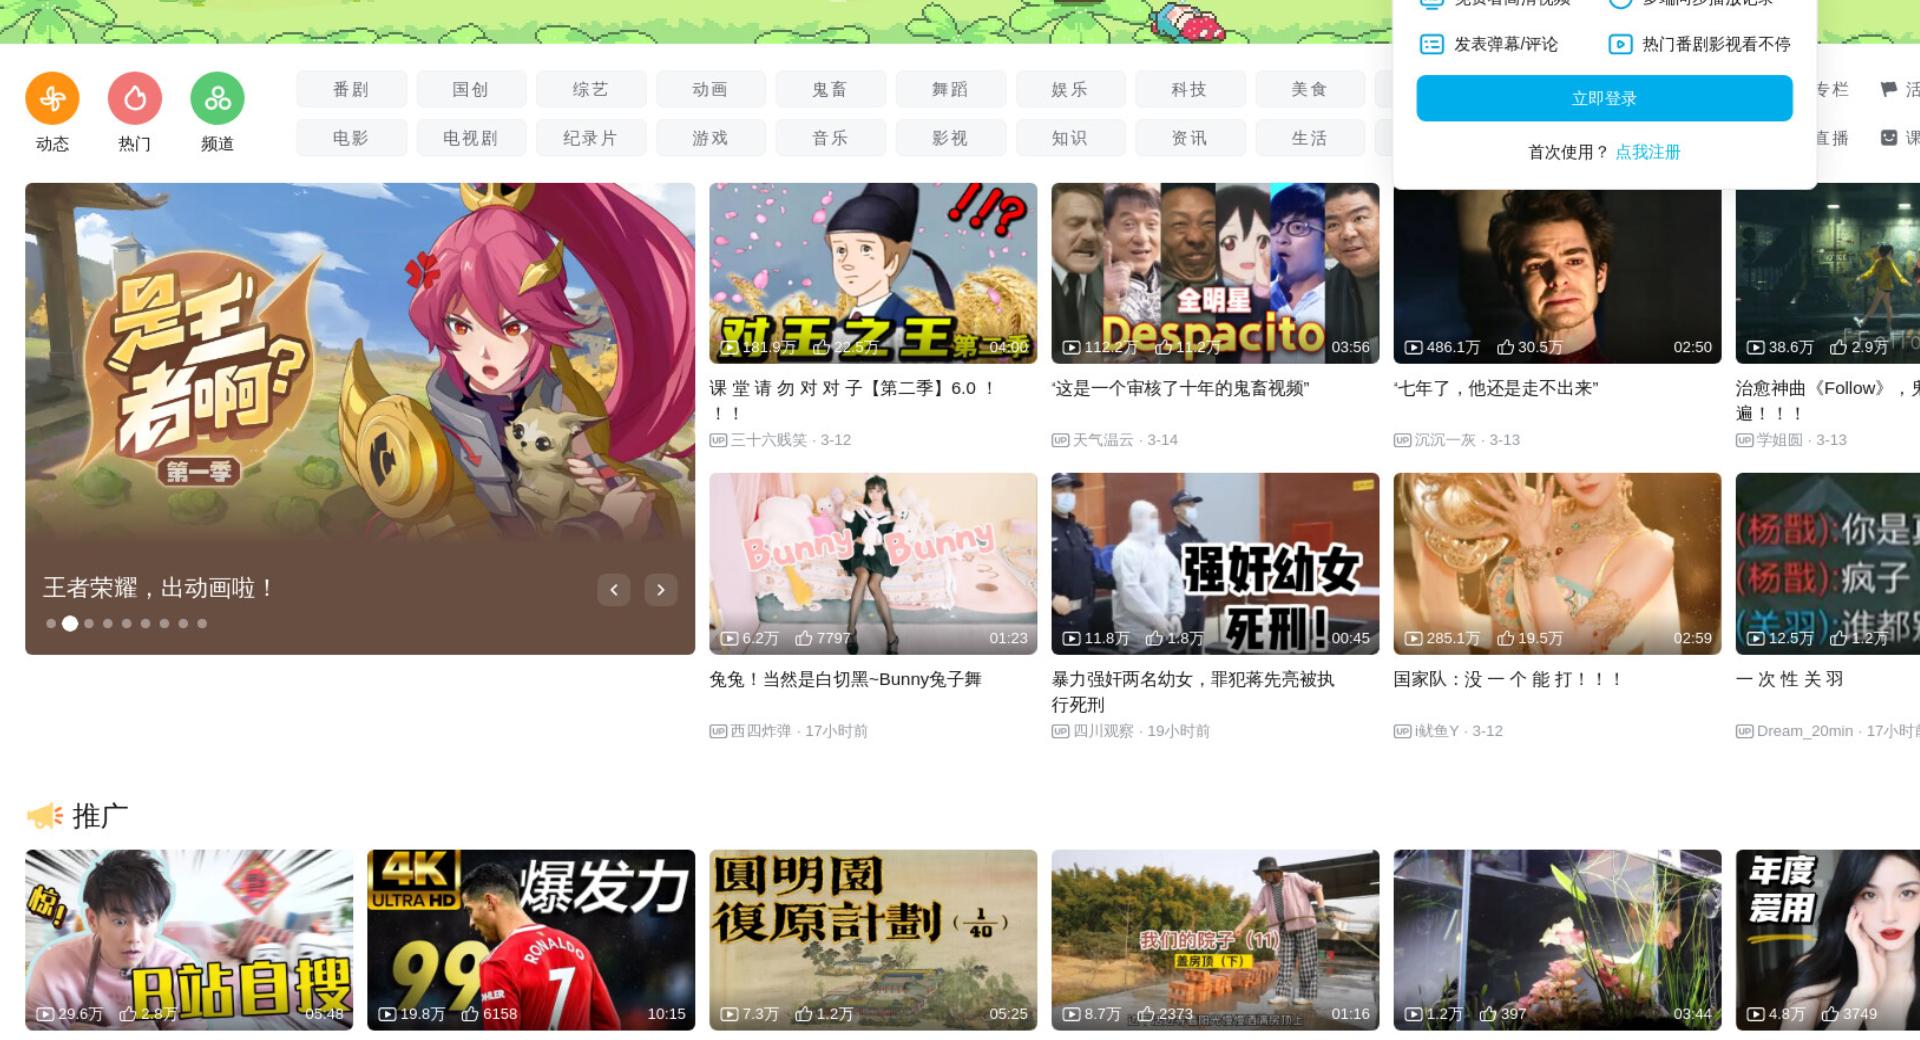The height and width of the screenshot is (1040, 1920).
Task: Open uploader 天气温云 profile
Action: (x=1103, y=440)
